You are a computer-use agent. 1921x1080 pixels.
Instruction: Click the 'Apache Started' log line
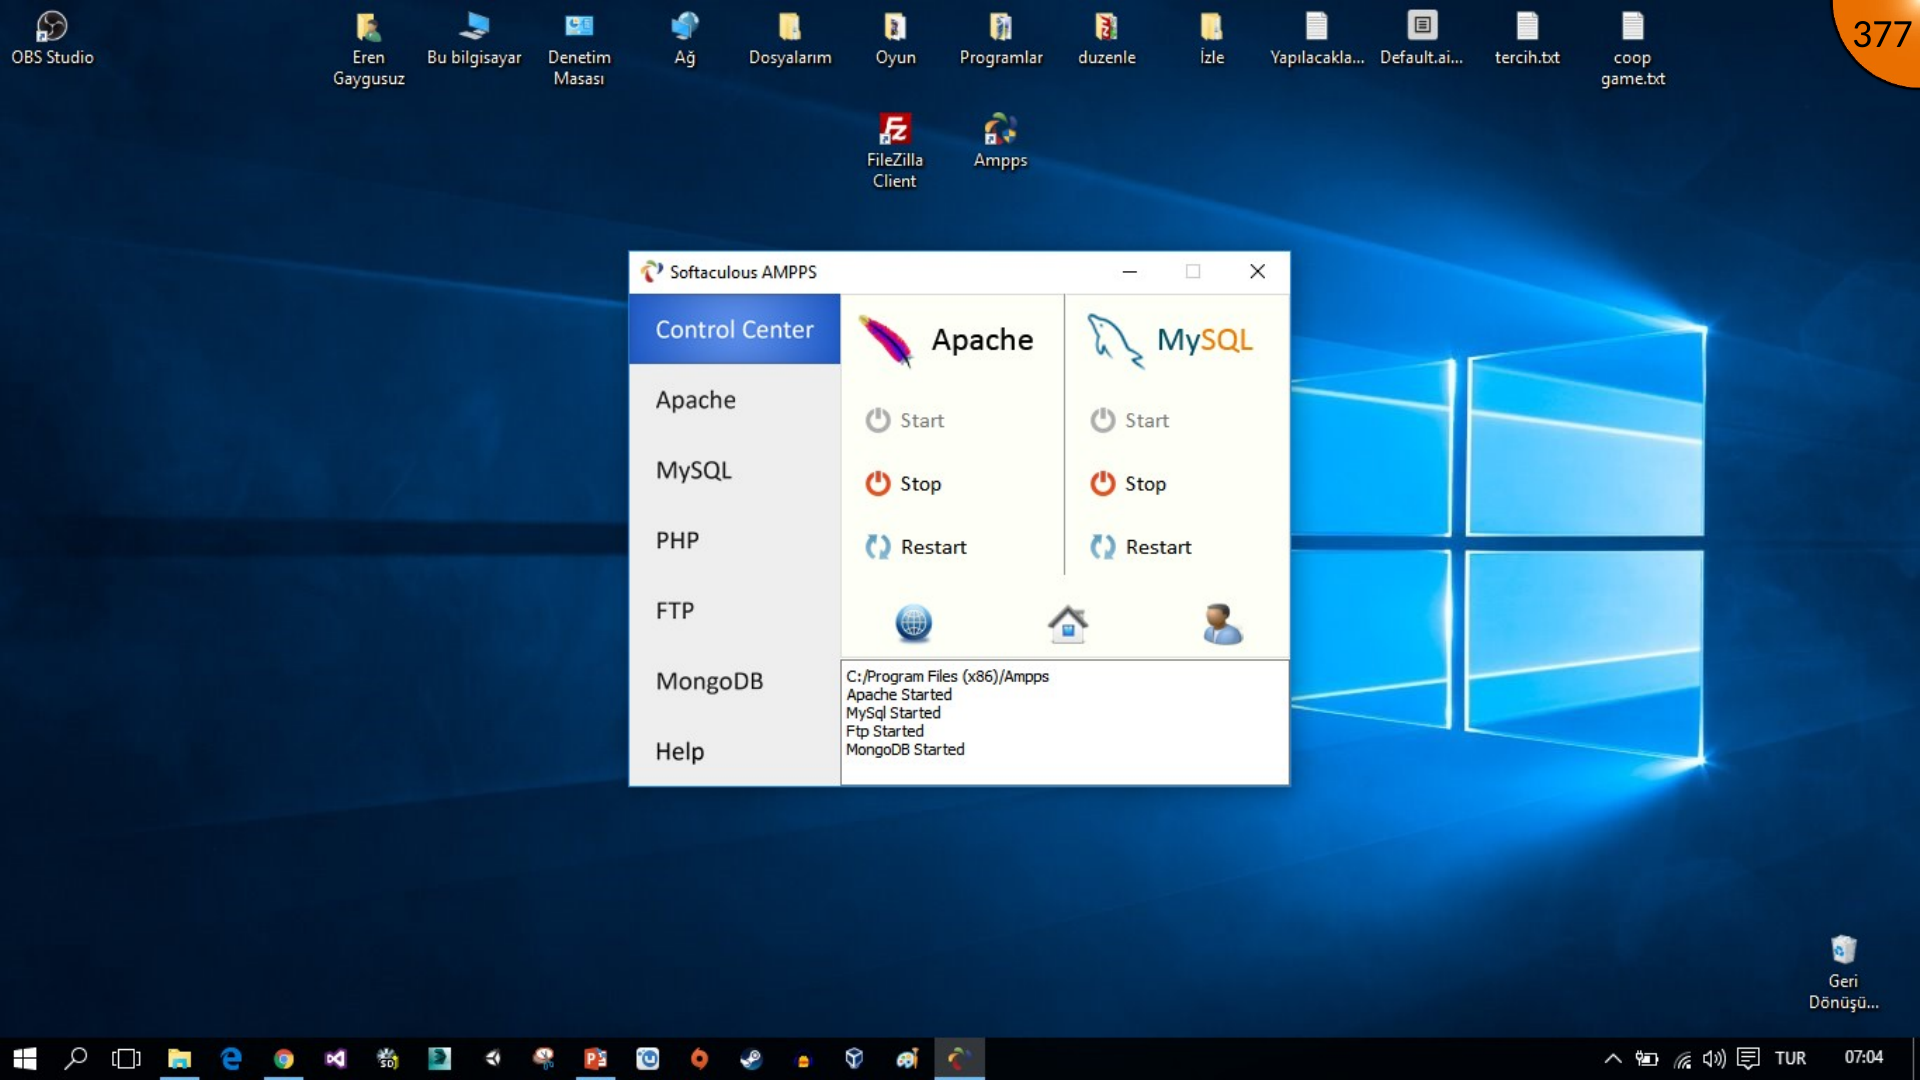pyautogui.click(x=899, y=694)
